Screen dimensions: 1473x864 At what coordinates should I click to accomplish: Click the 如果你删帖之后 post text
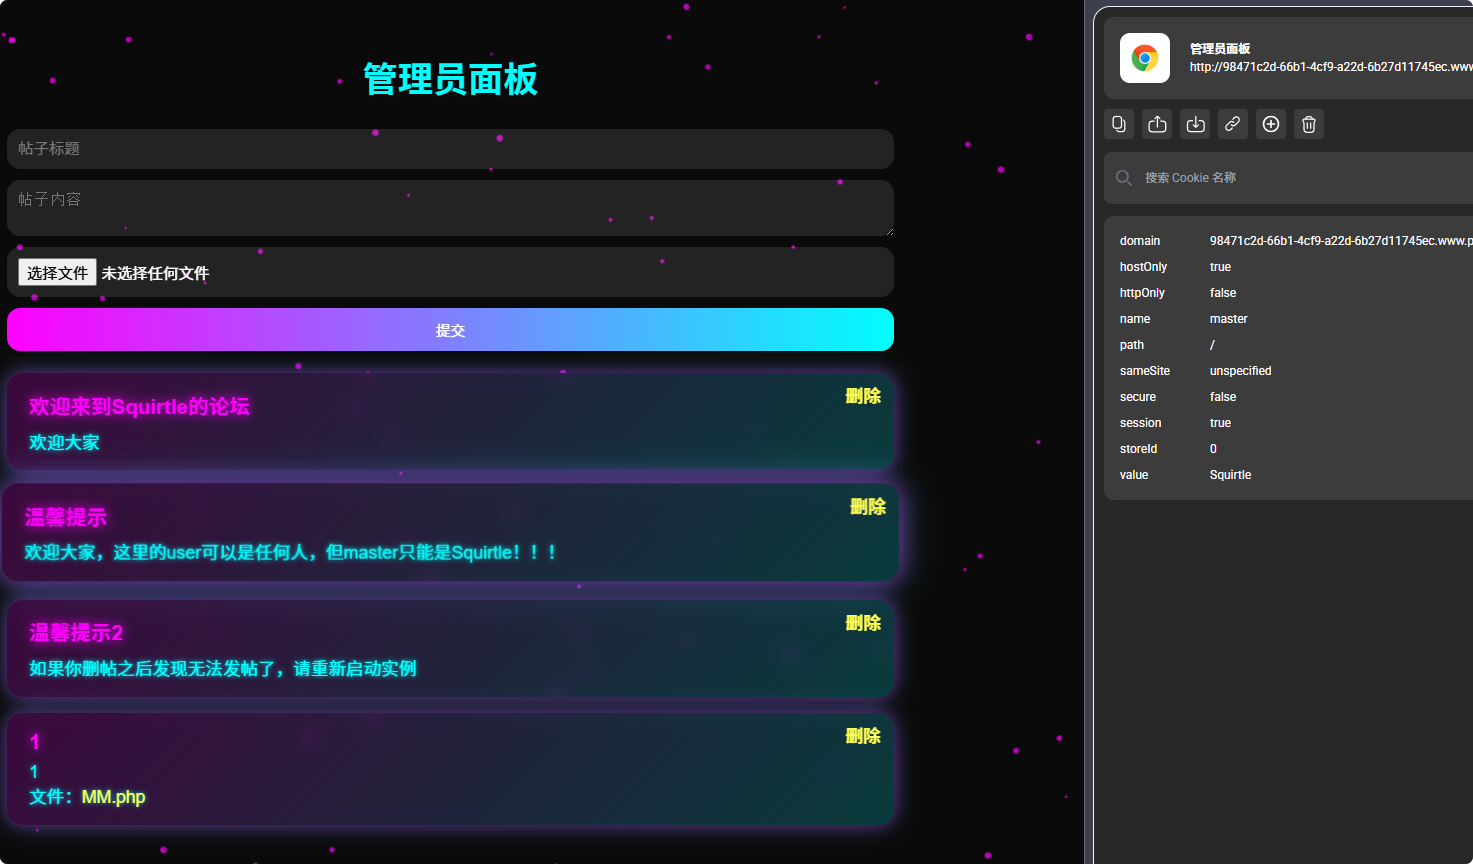click(223, 669)
